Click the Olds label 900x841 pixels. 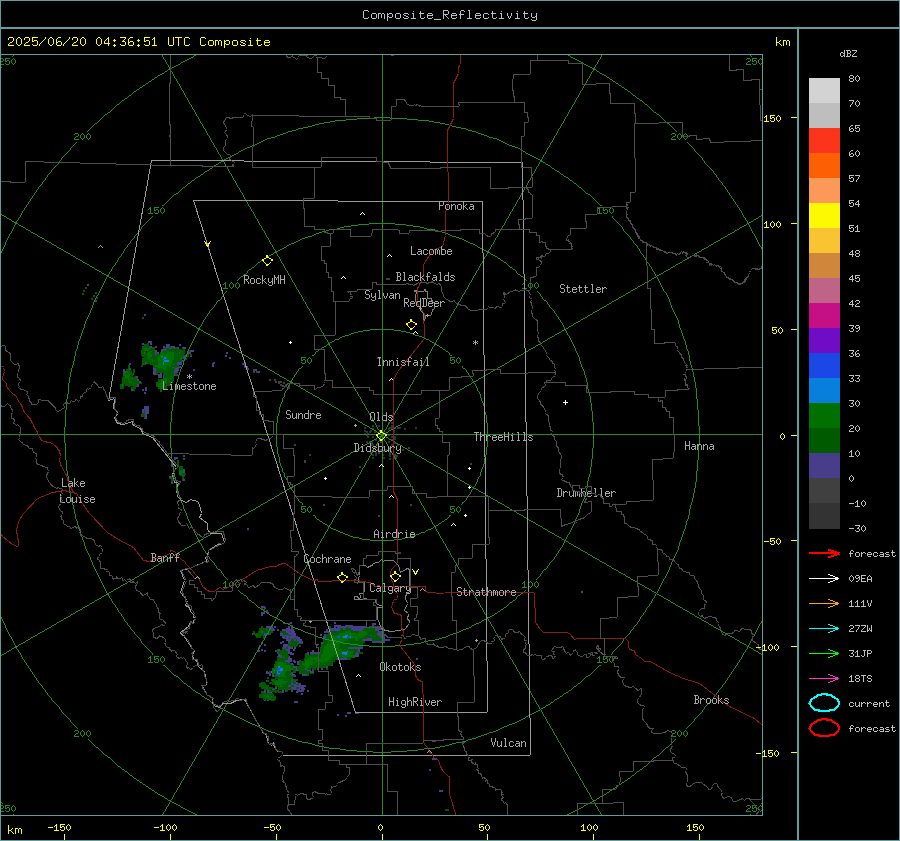(x=381, y=417)
